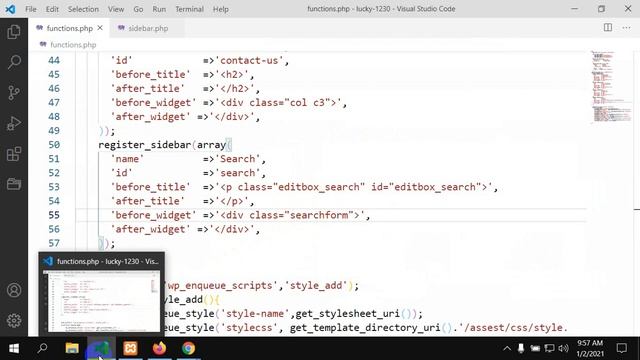The width and height of the screenshot is (640, 360).
Task: Click the closing bracket on line 57
Action: (x=101, y=243)
